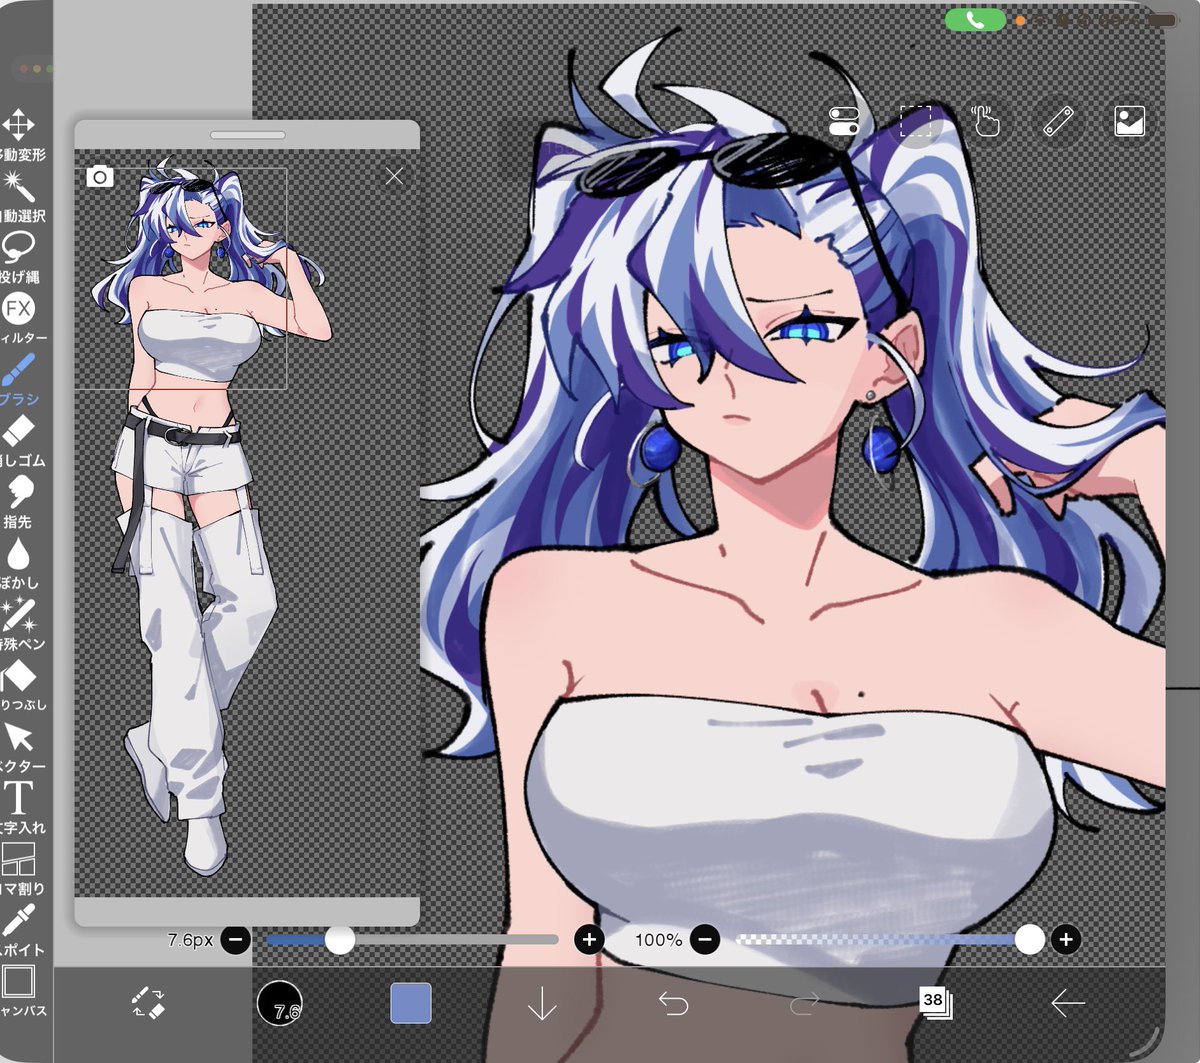Select the Lasso (投げ縄) tool
The image size is (1200, 1063).
coord(19,256)
